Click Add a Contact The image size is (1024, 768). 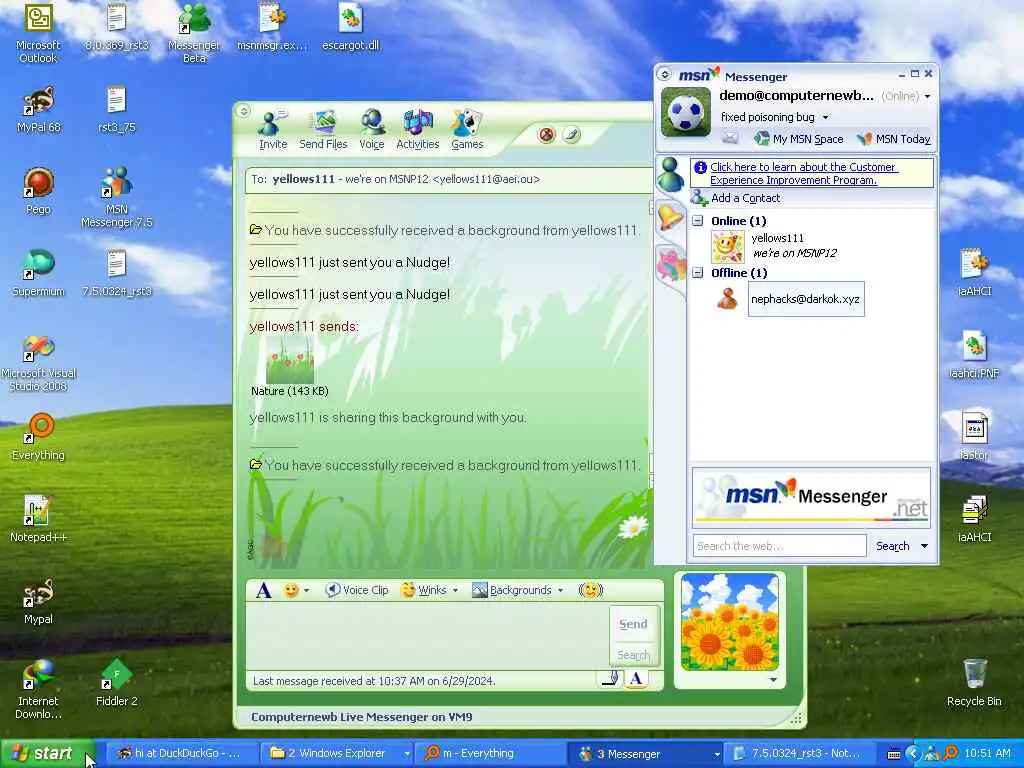click(735, 198)
